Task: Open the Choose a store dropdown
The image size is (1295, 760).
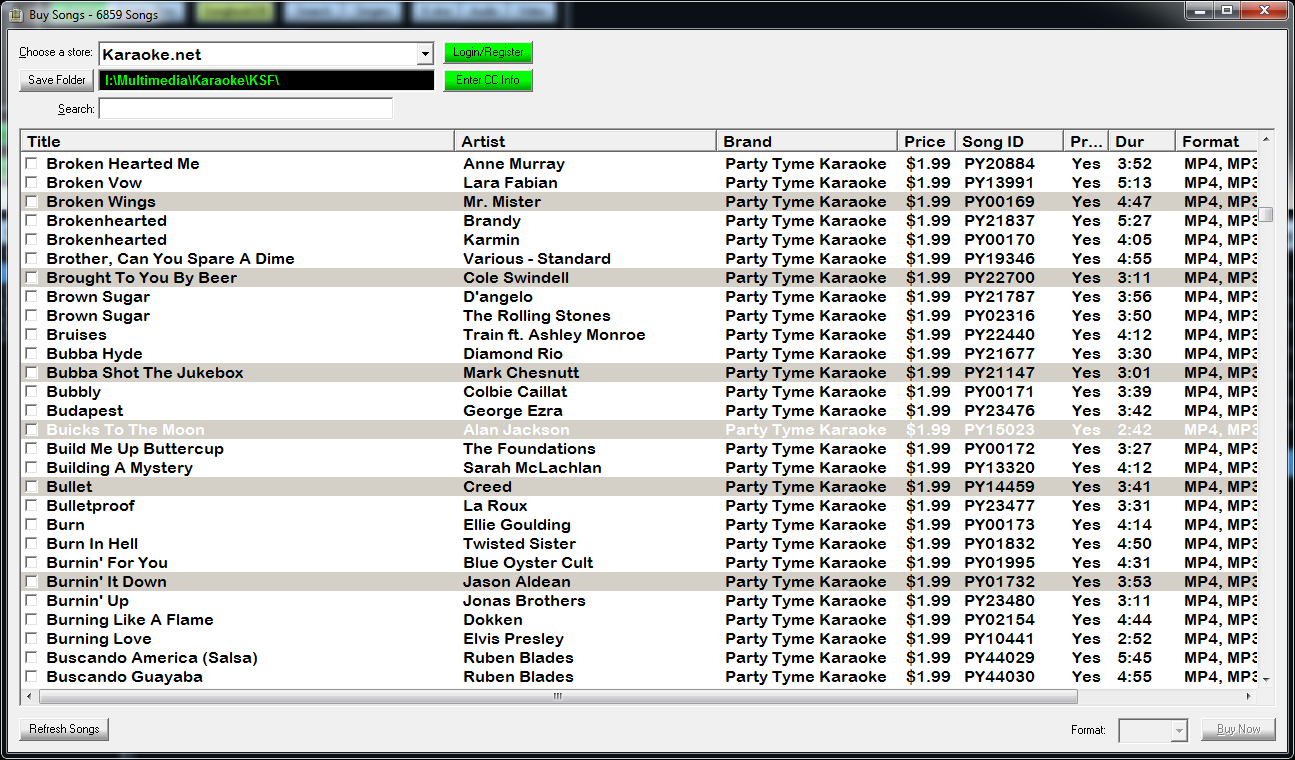Action: [x=425, y=54]
